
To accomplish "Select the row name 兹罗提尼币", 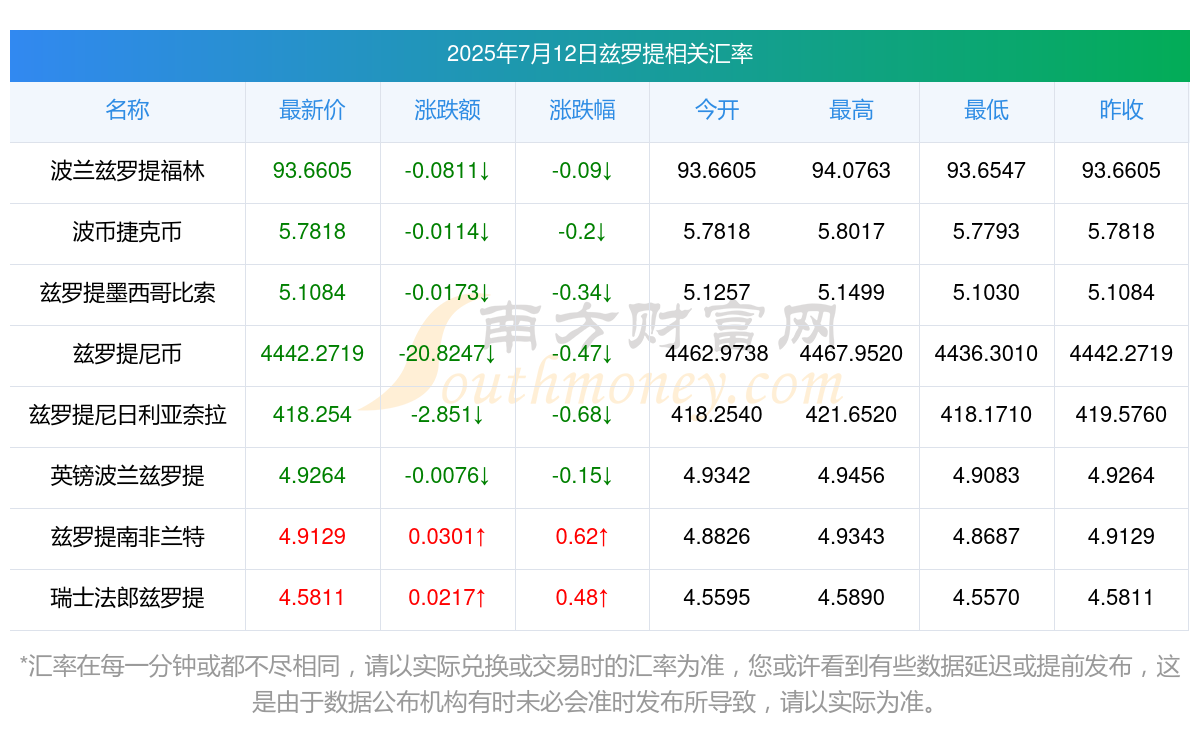I will [127, 354].
